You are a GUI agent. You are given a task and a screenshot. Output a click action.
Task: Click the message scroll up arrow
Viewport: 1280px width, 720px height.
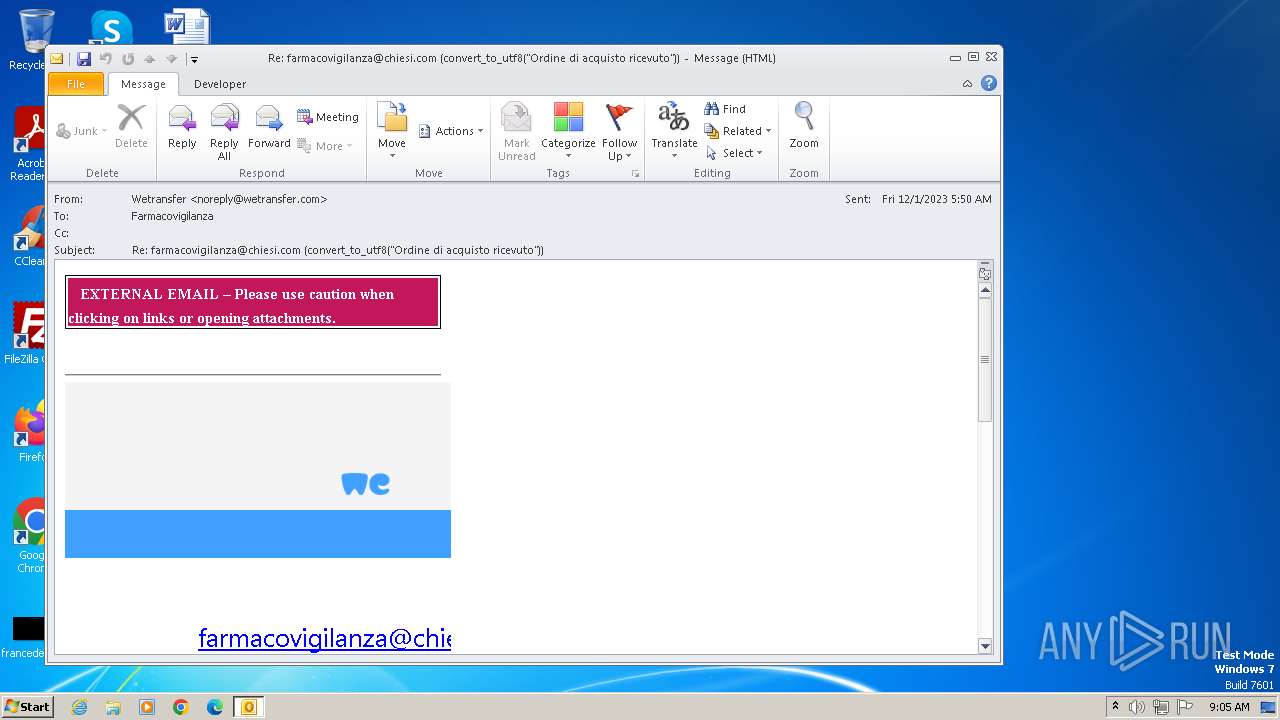pos(985,290)
